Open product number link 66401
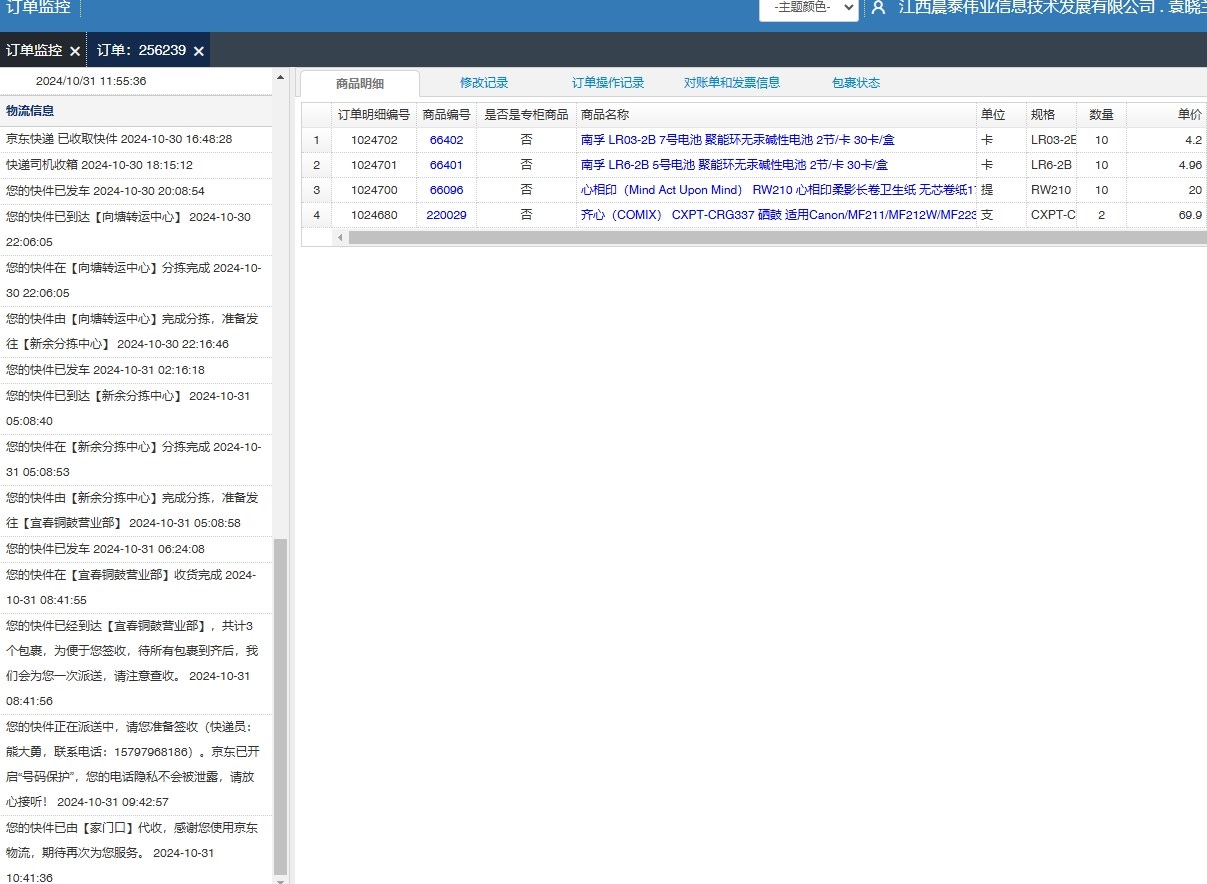Image resolution: width=1207 pixels, height=884 pixels. point(446,165)
